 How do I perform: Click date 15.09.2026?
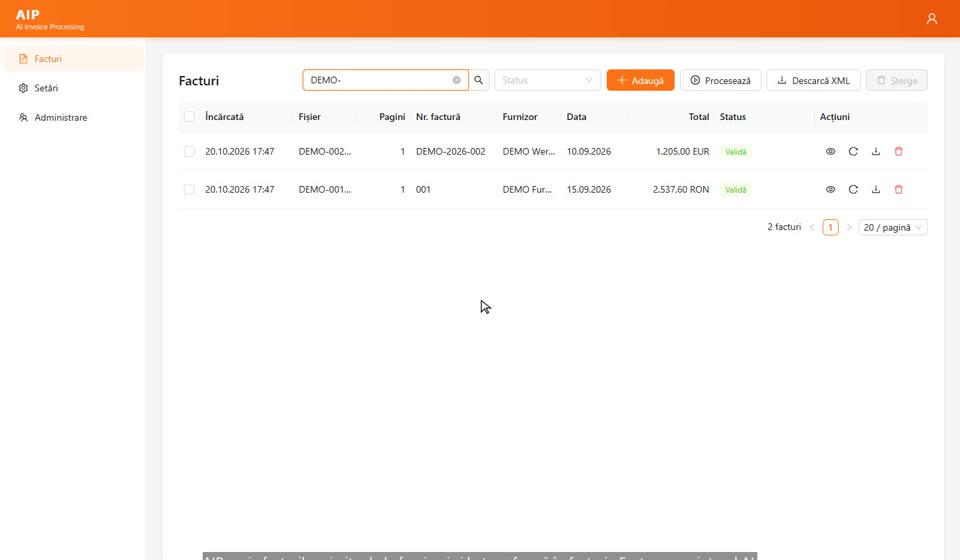click(588, 189)
